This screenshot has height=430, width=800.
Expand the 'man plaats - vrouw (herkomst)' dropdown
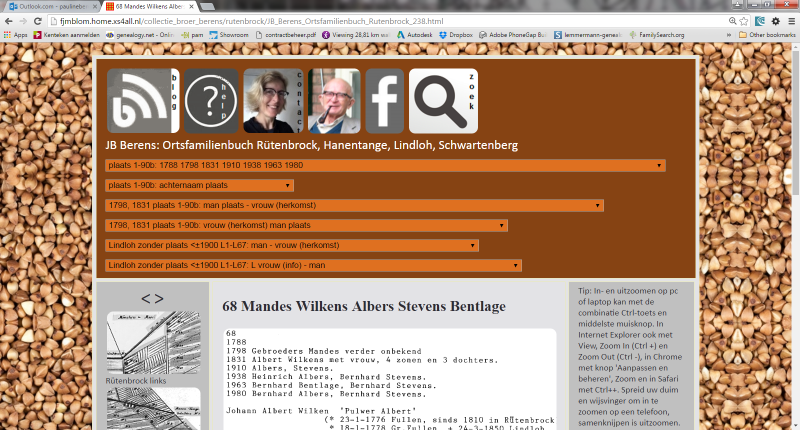[354, 205]
